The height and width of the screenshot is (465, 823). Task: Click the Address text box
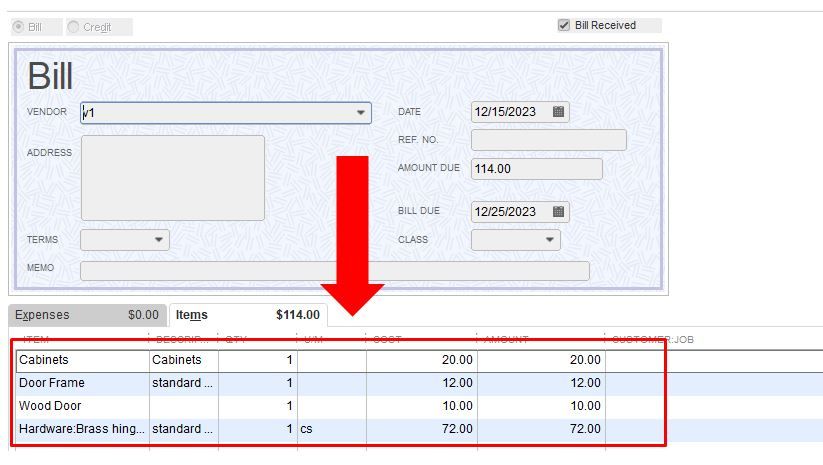click(172, 178)
